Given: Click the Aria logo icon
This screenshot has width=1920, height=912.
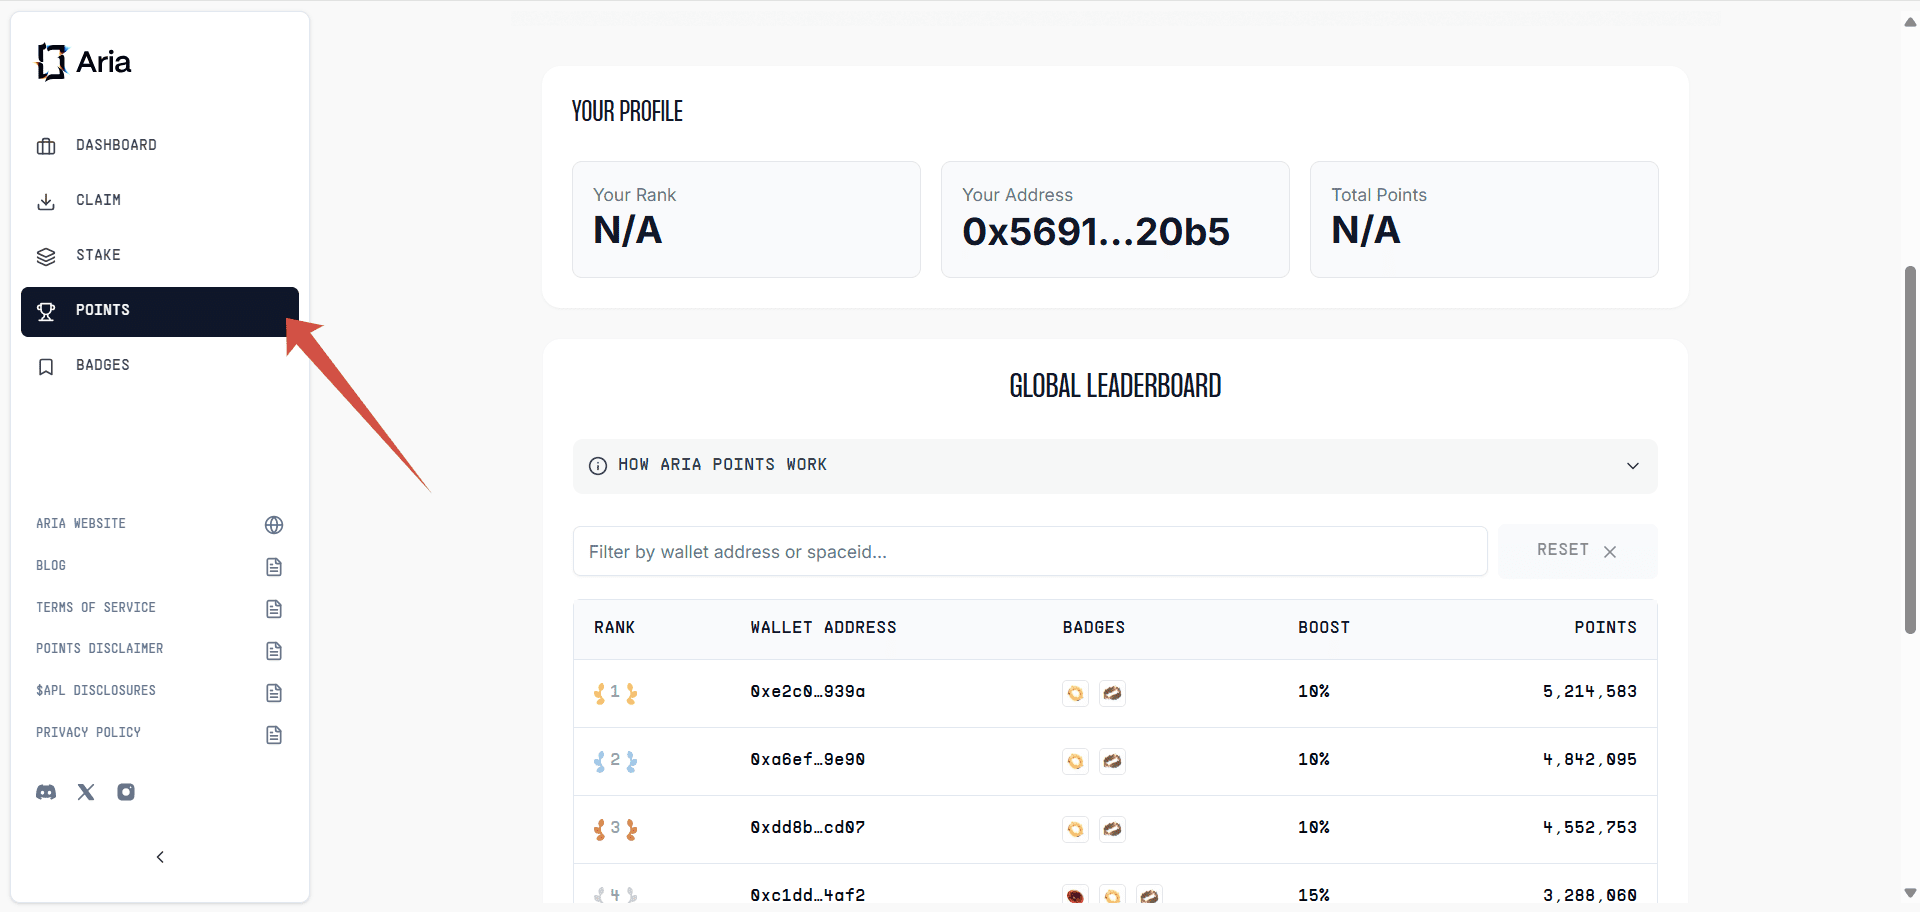Looking at the screenshot, I should click(x=52, y=62).
